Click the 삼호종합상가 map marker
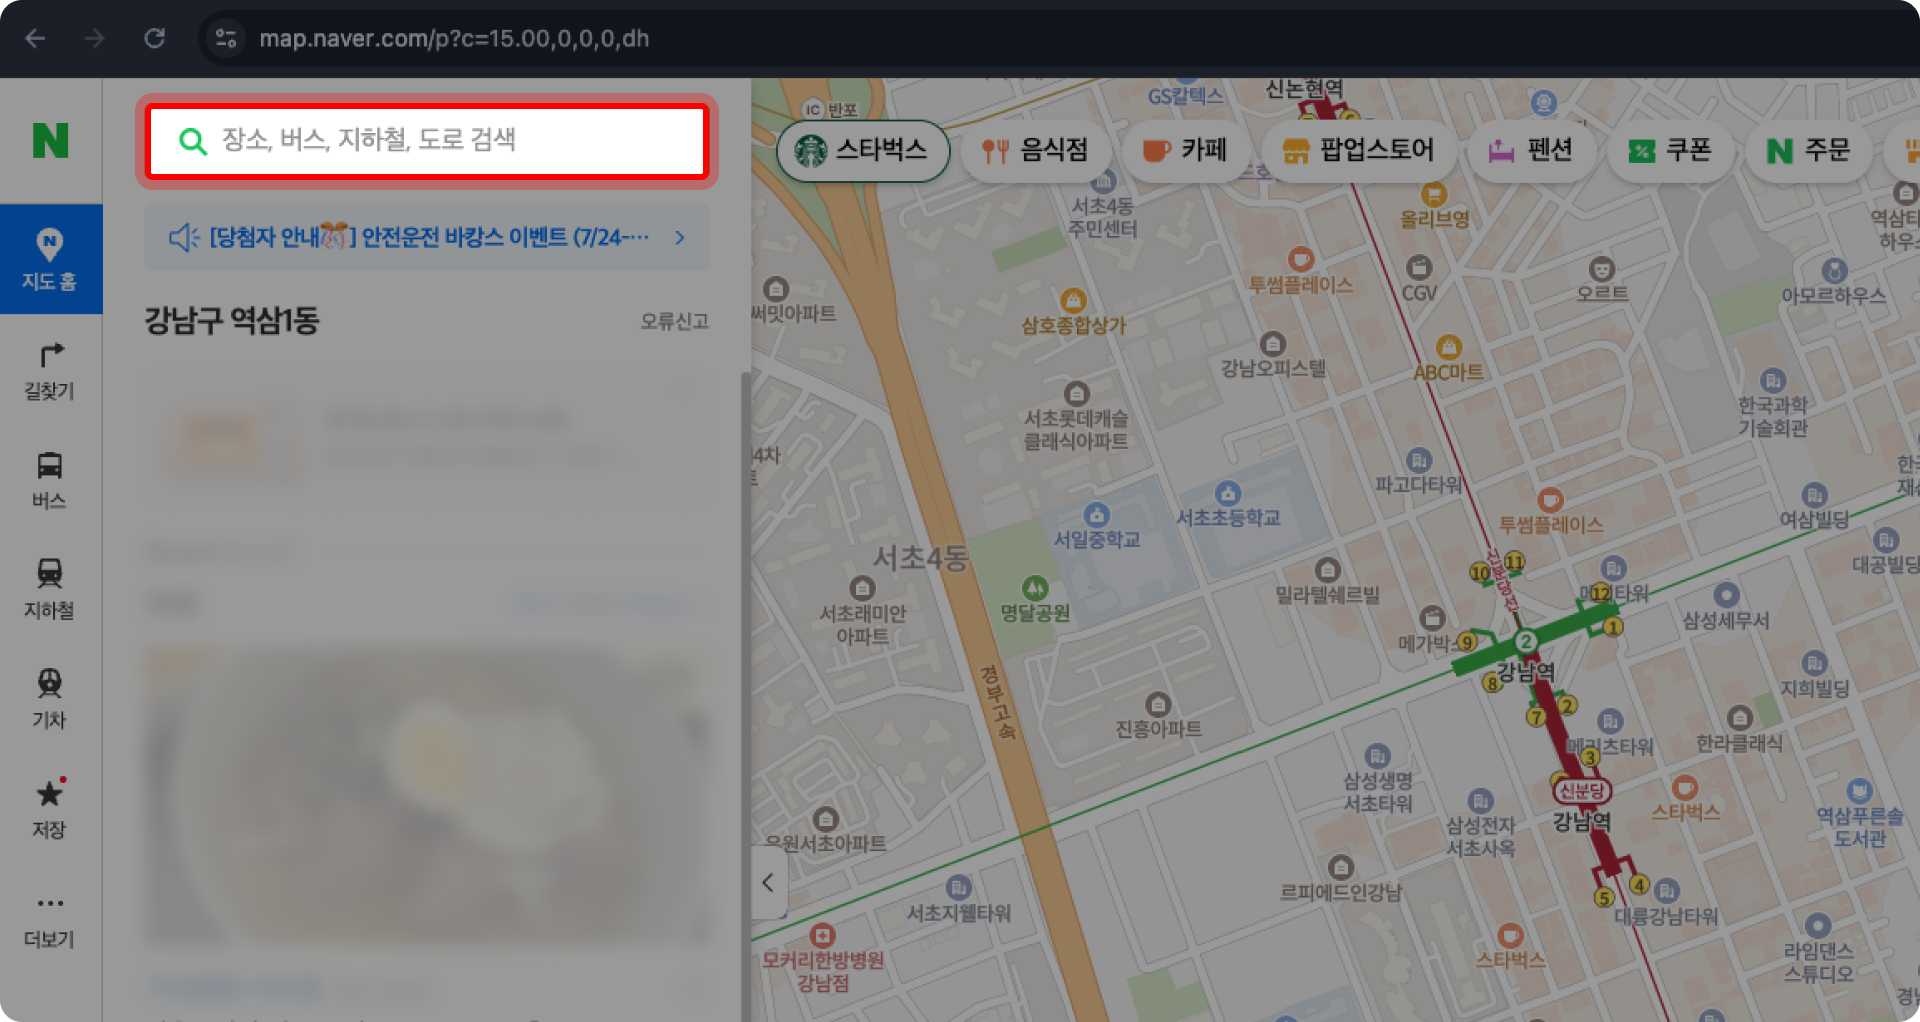This screenshot has height=1022, width=1920. click(x=1073, y=300)
